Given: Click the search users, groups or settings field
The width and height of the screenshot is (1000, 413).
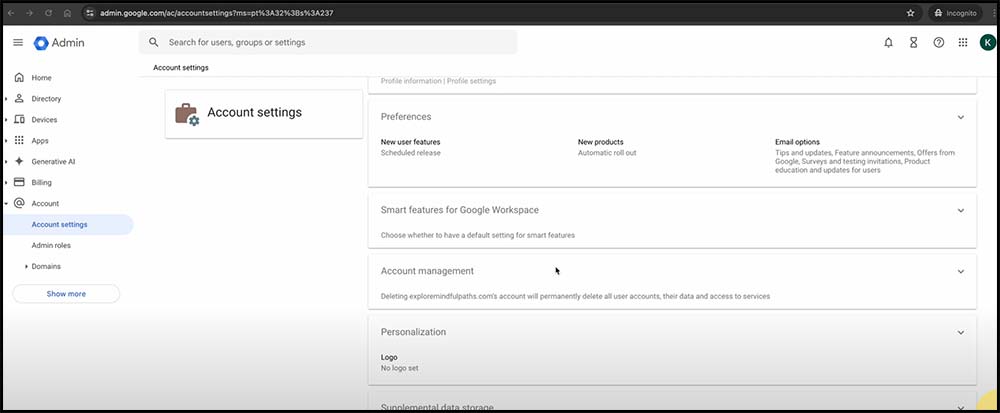Looking at the screenshot, I should (x=328, y=43).
